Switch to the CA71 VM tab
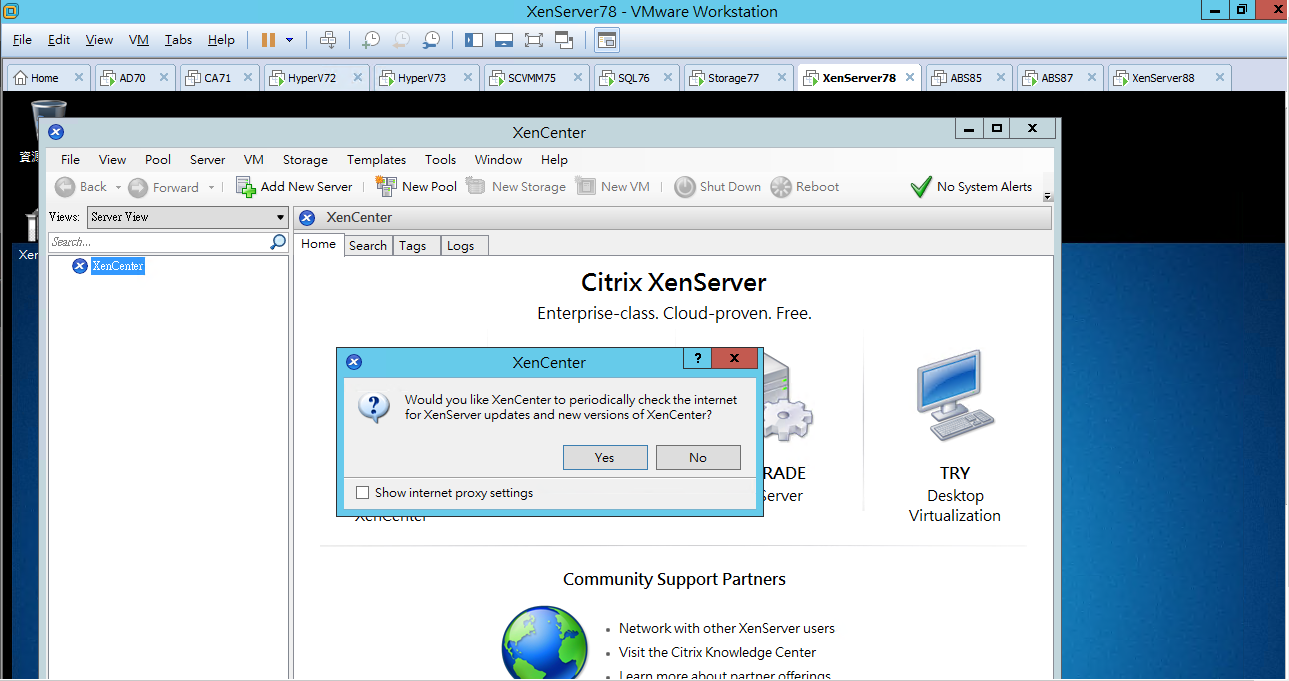The height and width of the screenshot is (681, 1289). (221, 77)
